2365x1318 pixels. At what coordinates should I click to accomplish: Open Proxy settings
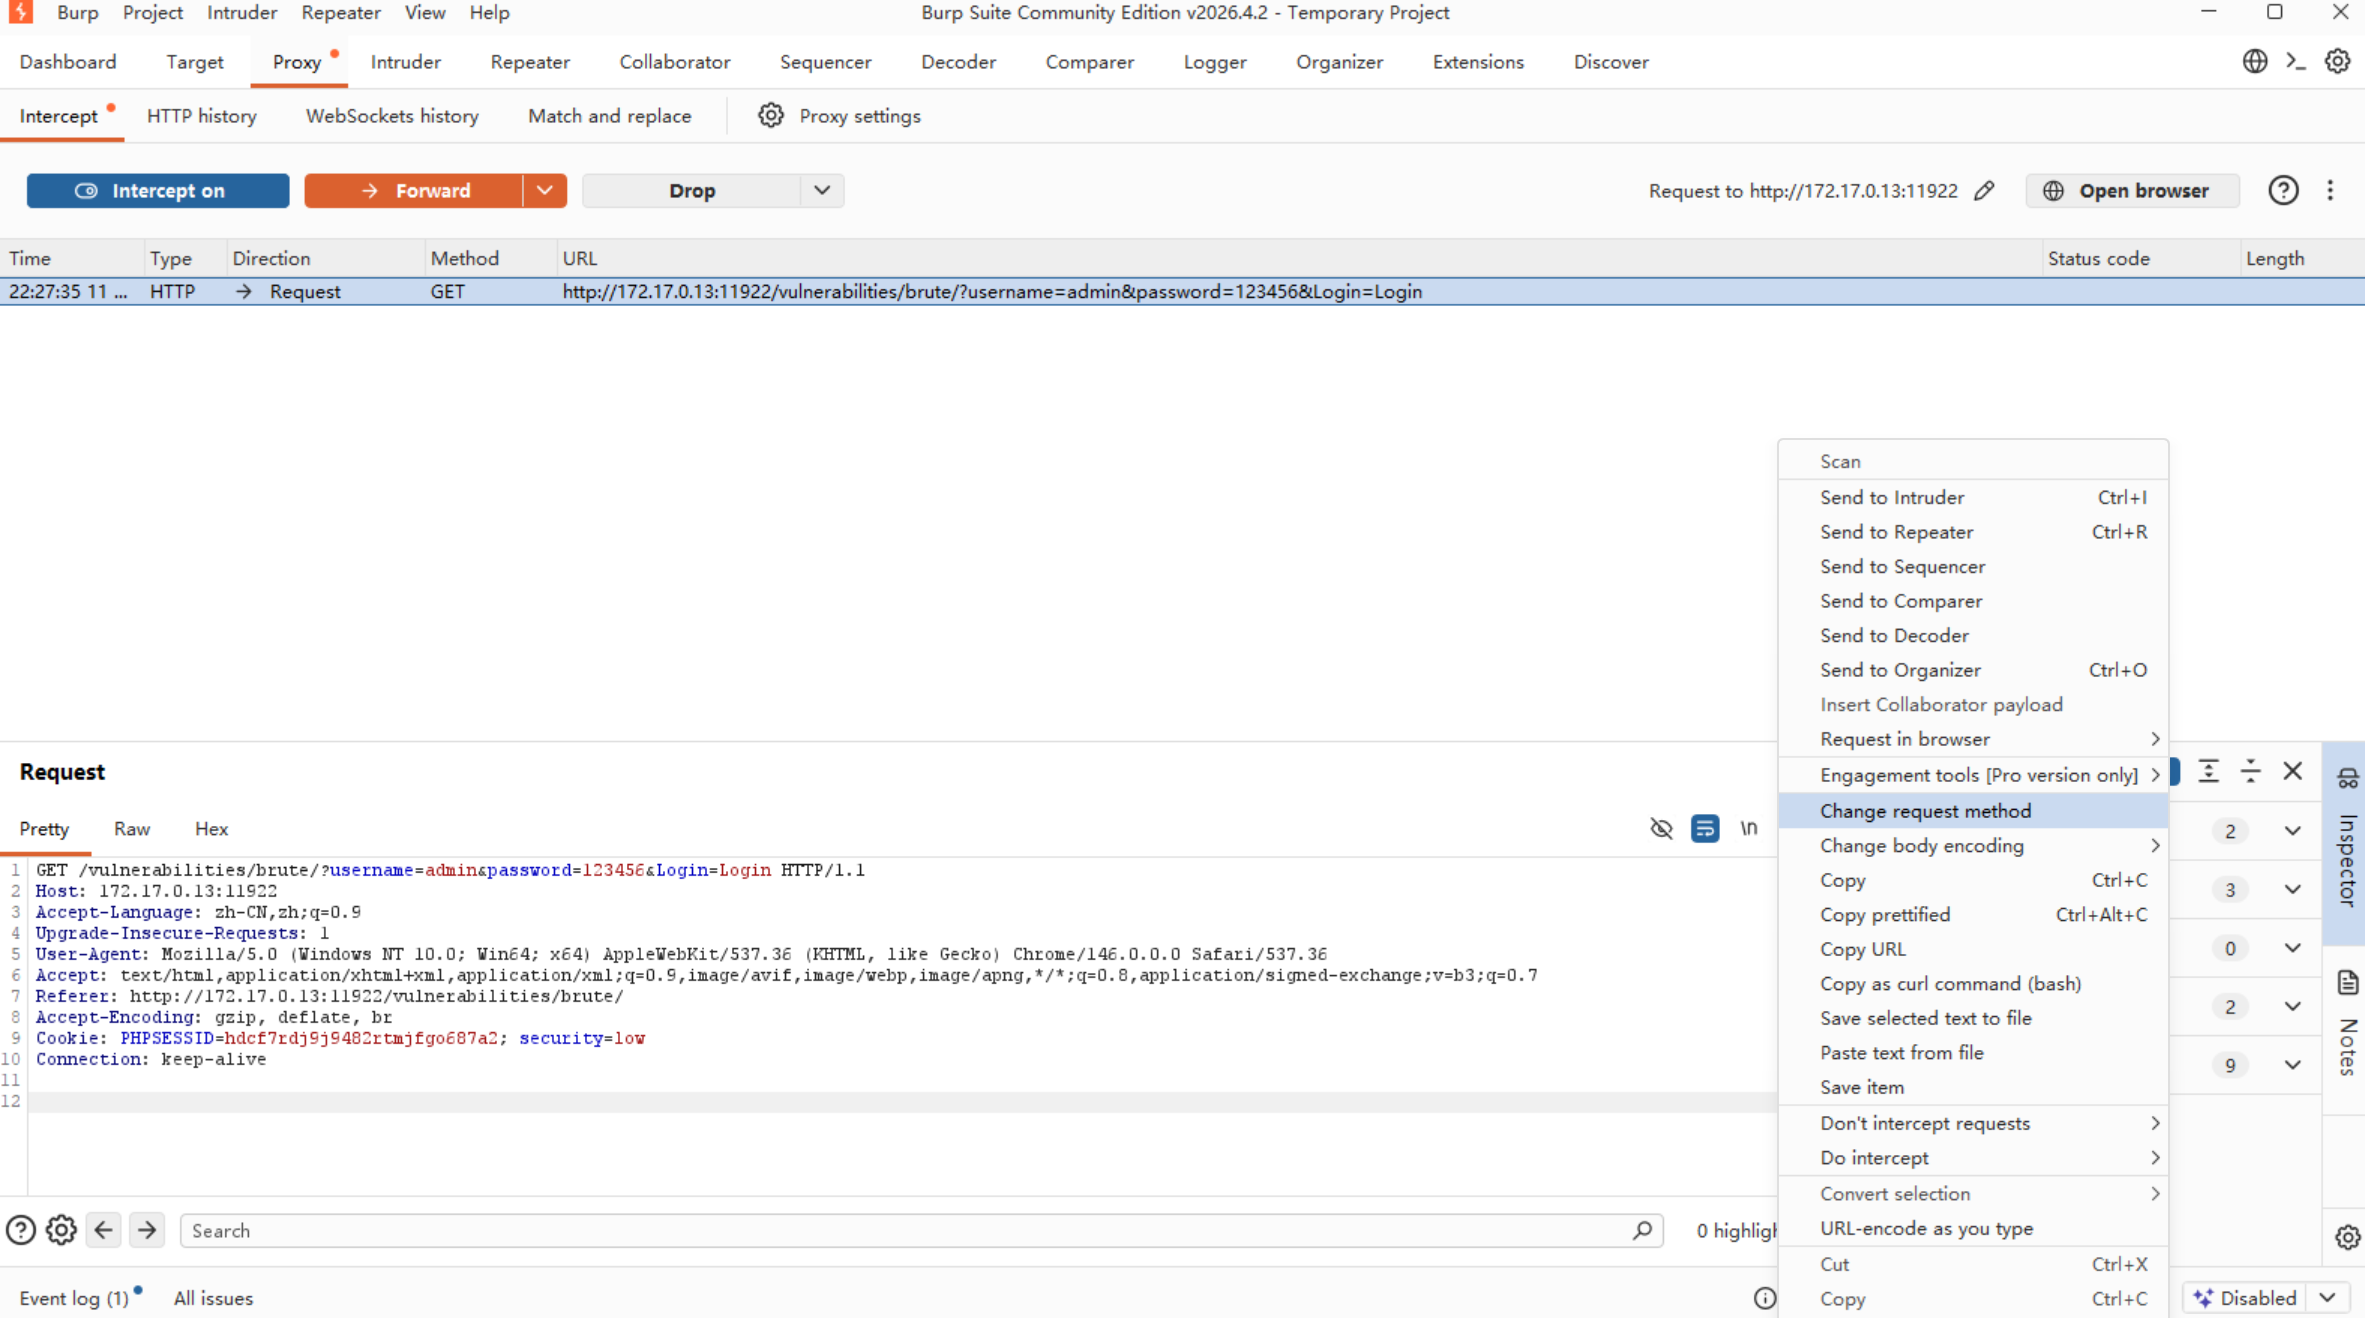pos(860,116)
